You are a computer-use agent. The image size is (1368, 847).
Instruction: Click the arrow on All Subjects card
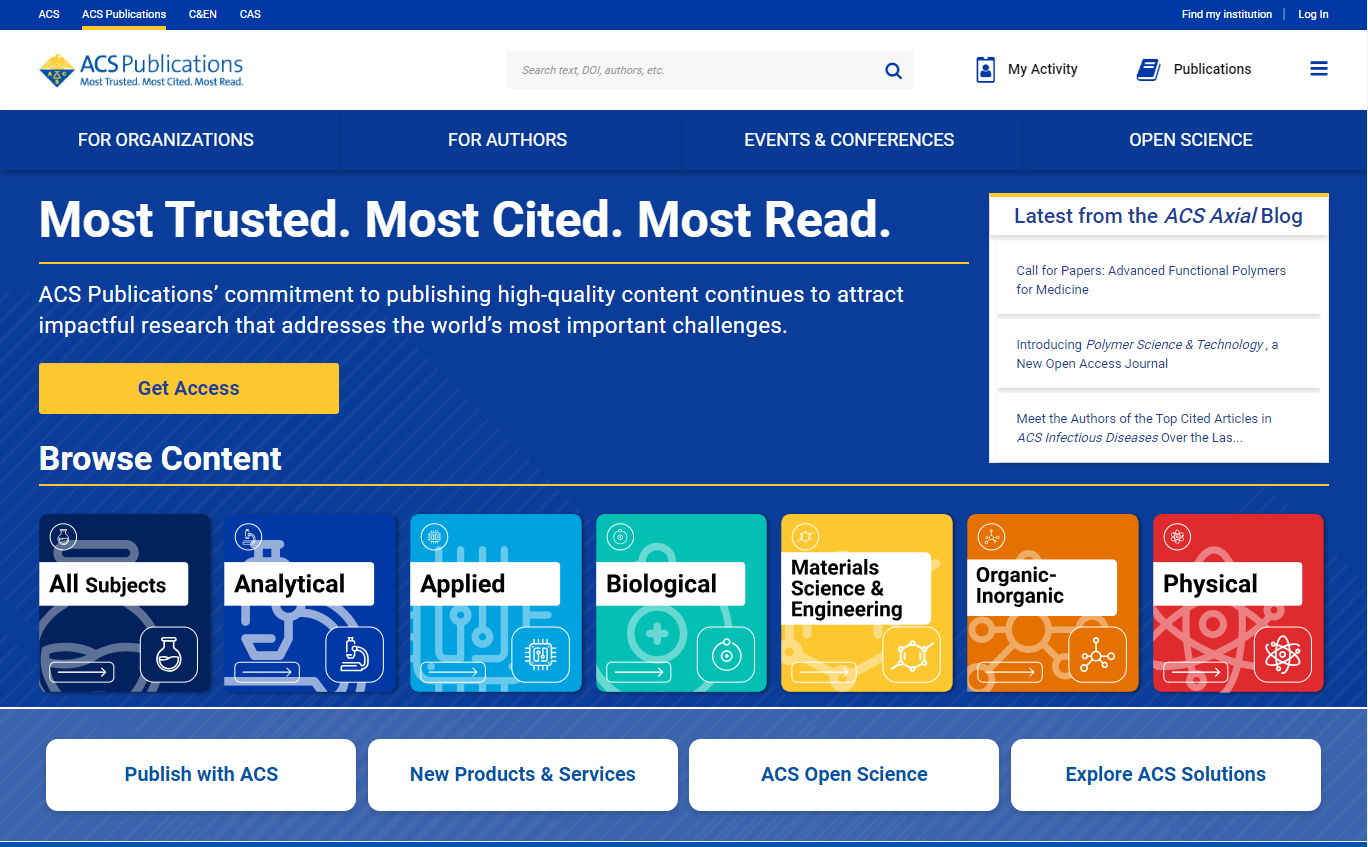(81, 672)
